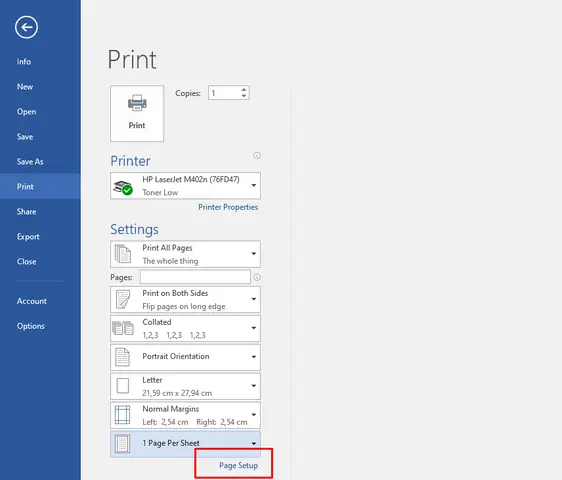This screenshot has width=562, height=480.
Task: Open the HP LaserJet M402n printer dropdown
Action: pos(185,186)
